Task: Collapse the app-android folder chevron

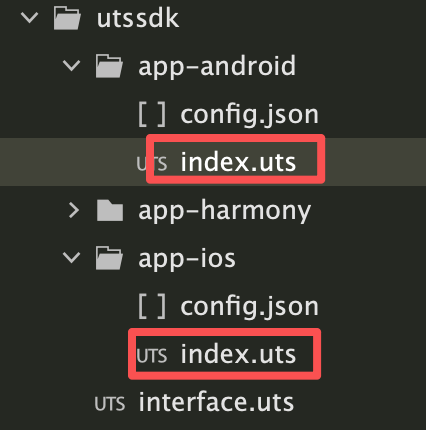Action: pyautogui.click(x=72, y=66)
